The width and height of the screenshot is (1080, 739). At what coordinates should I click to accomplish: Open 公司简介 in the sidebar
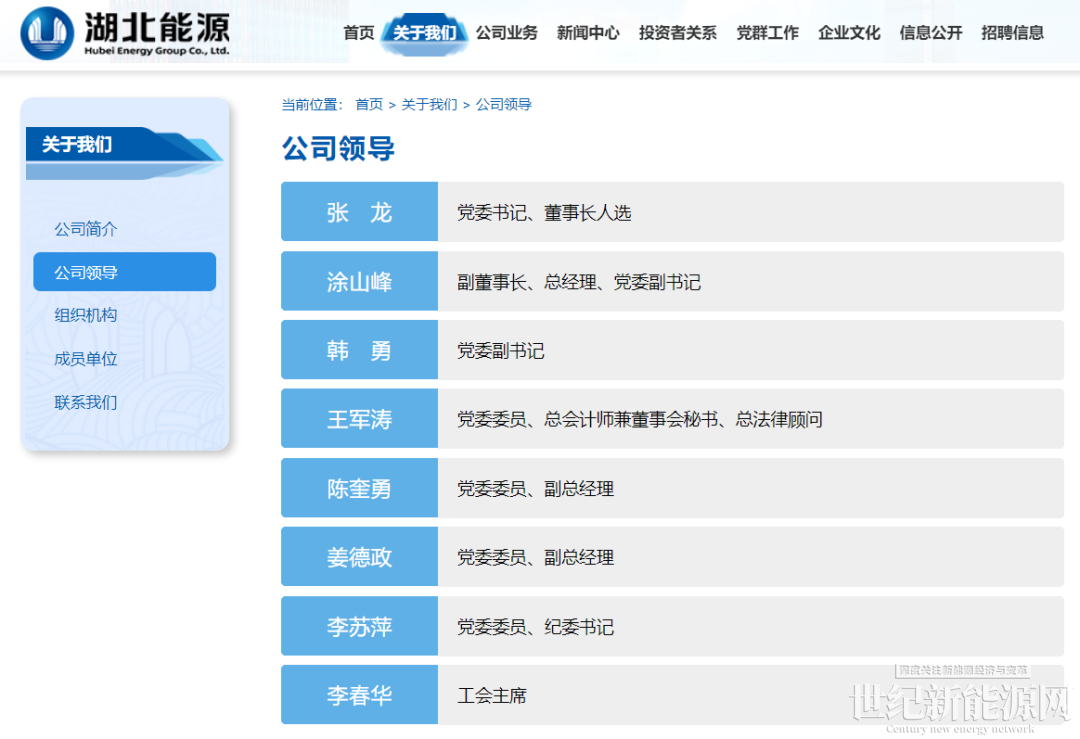pos(86,229)
